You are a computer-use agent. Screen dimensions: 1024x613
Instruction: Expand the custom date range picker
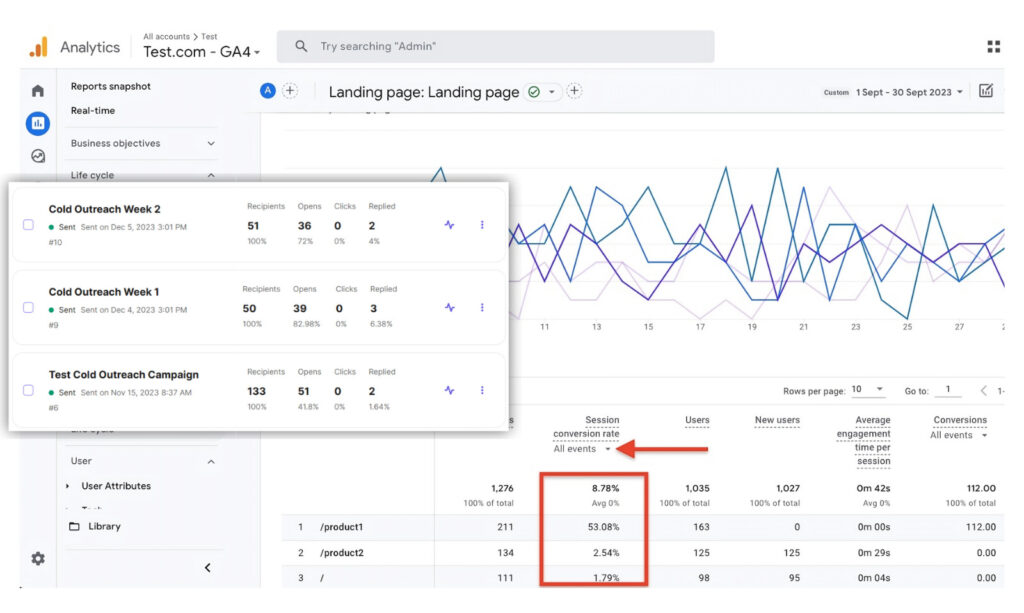pyautogui.click(x=908, y=92)
